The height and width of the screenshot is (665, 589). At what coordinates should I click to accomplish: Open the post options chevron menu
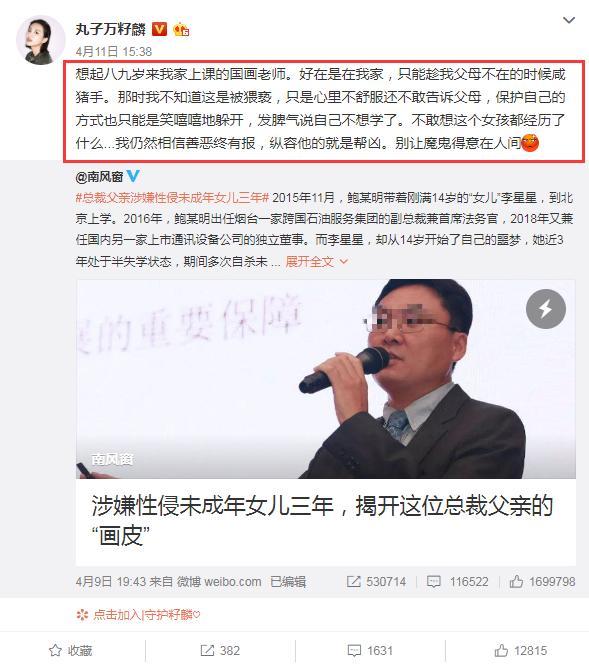[x=568, y=20]
